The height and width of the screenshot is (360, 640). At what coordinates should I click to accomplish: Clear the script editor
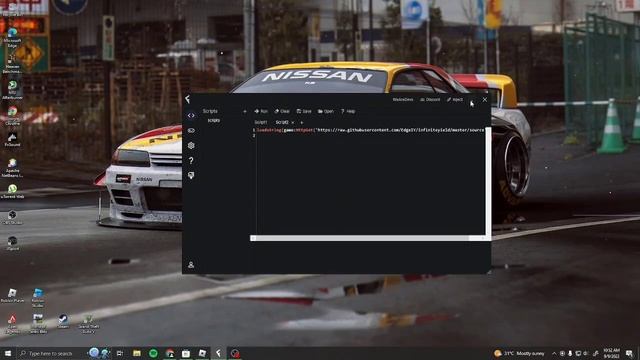click(282, 111)
